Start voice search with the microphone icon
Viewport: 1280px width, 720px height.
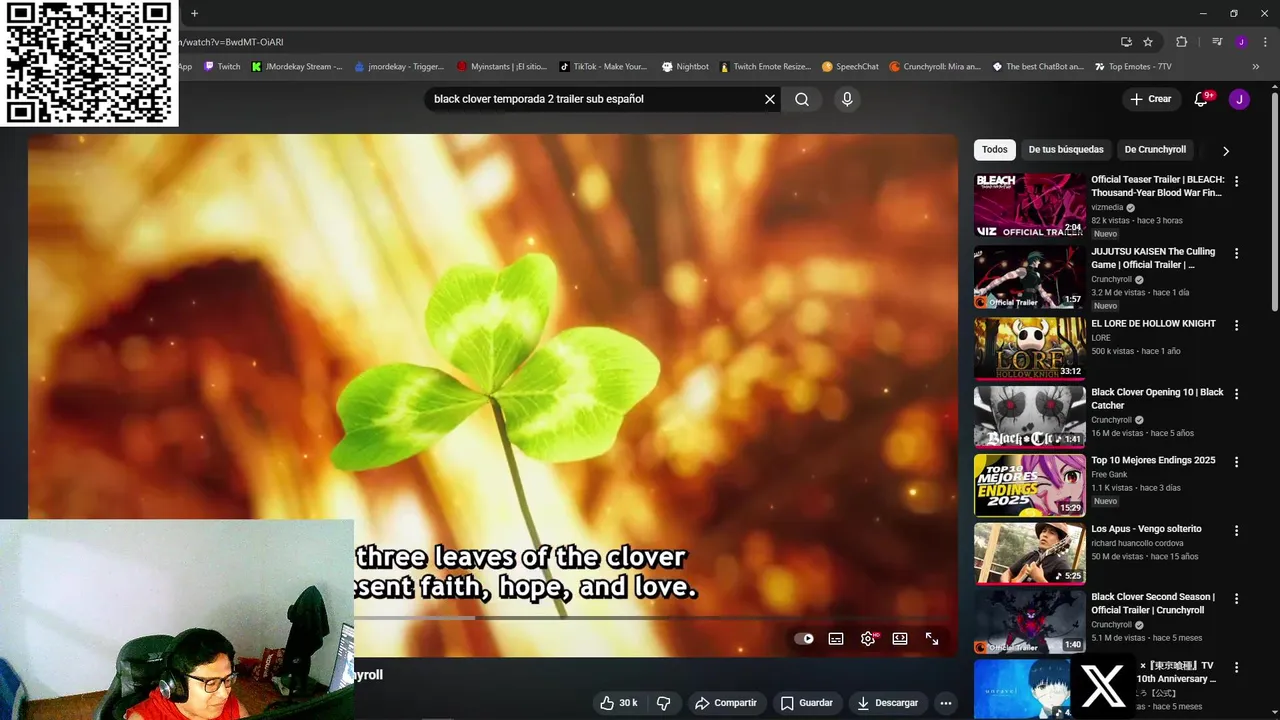point(847,99)
